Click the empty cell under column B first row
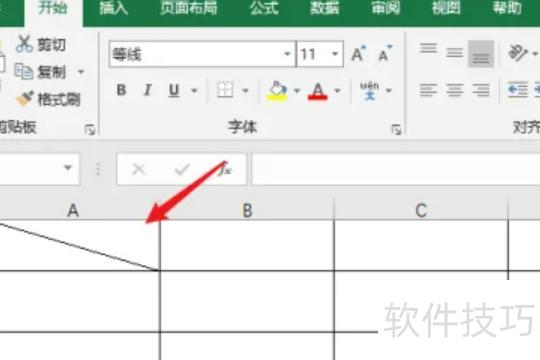Screen dimensions: 540x360 pos(247,245)
